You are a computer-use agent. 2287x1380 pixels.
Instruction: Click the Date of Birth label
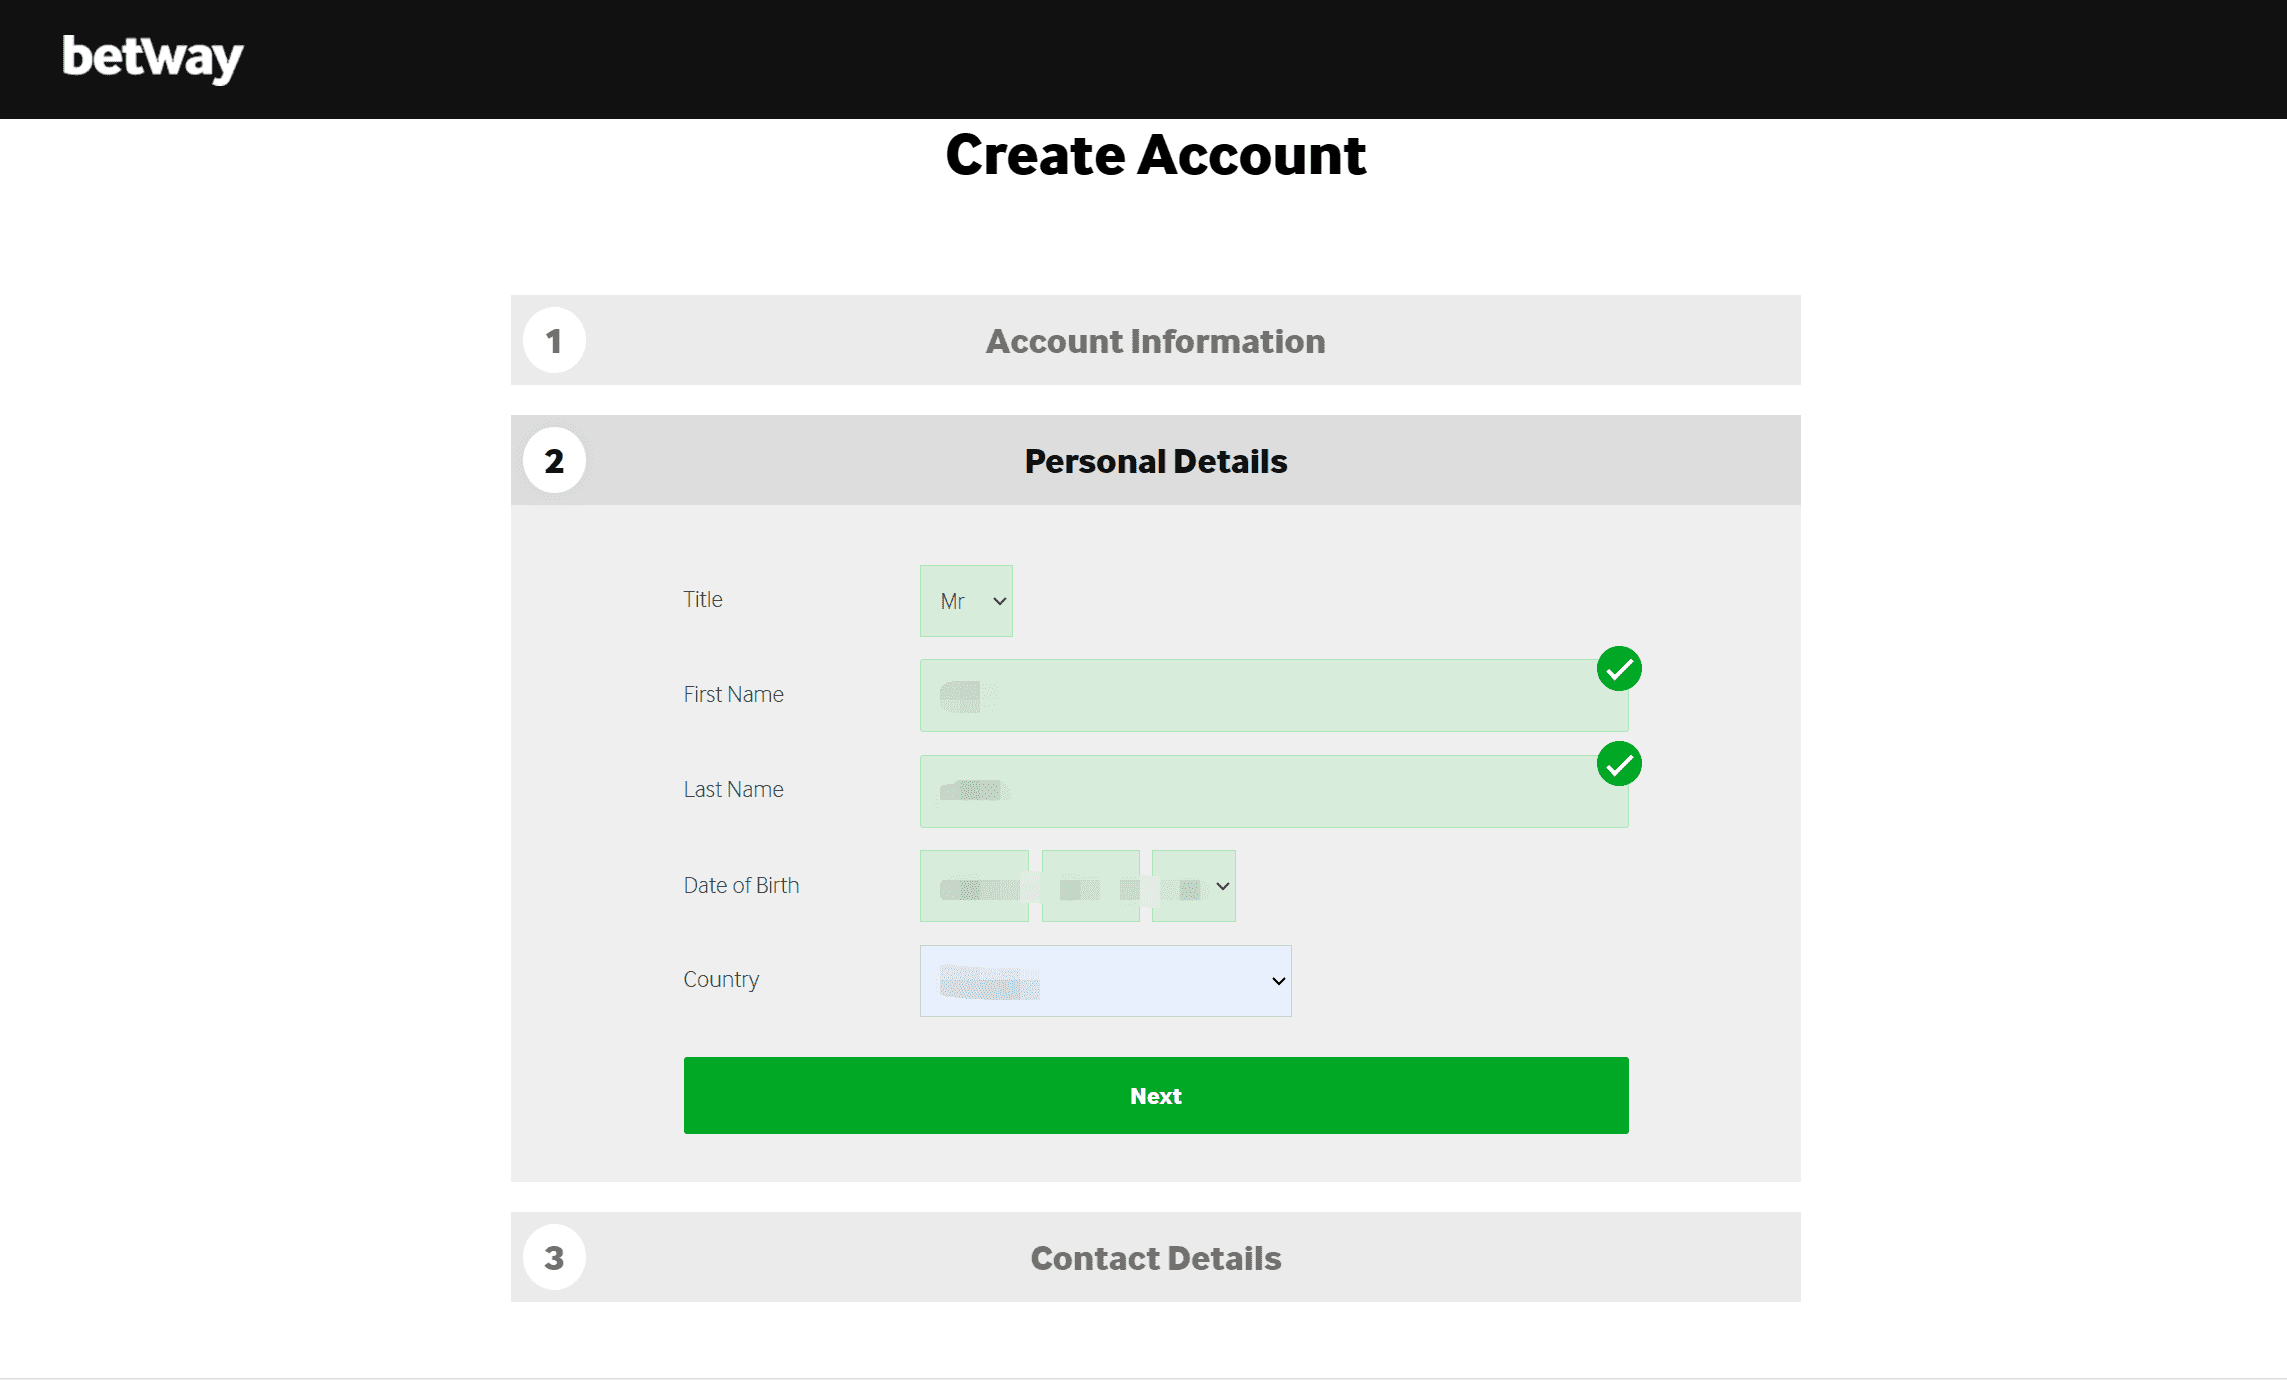click(741, 886)
